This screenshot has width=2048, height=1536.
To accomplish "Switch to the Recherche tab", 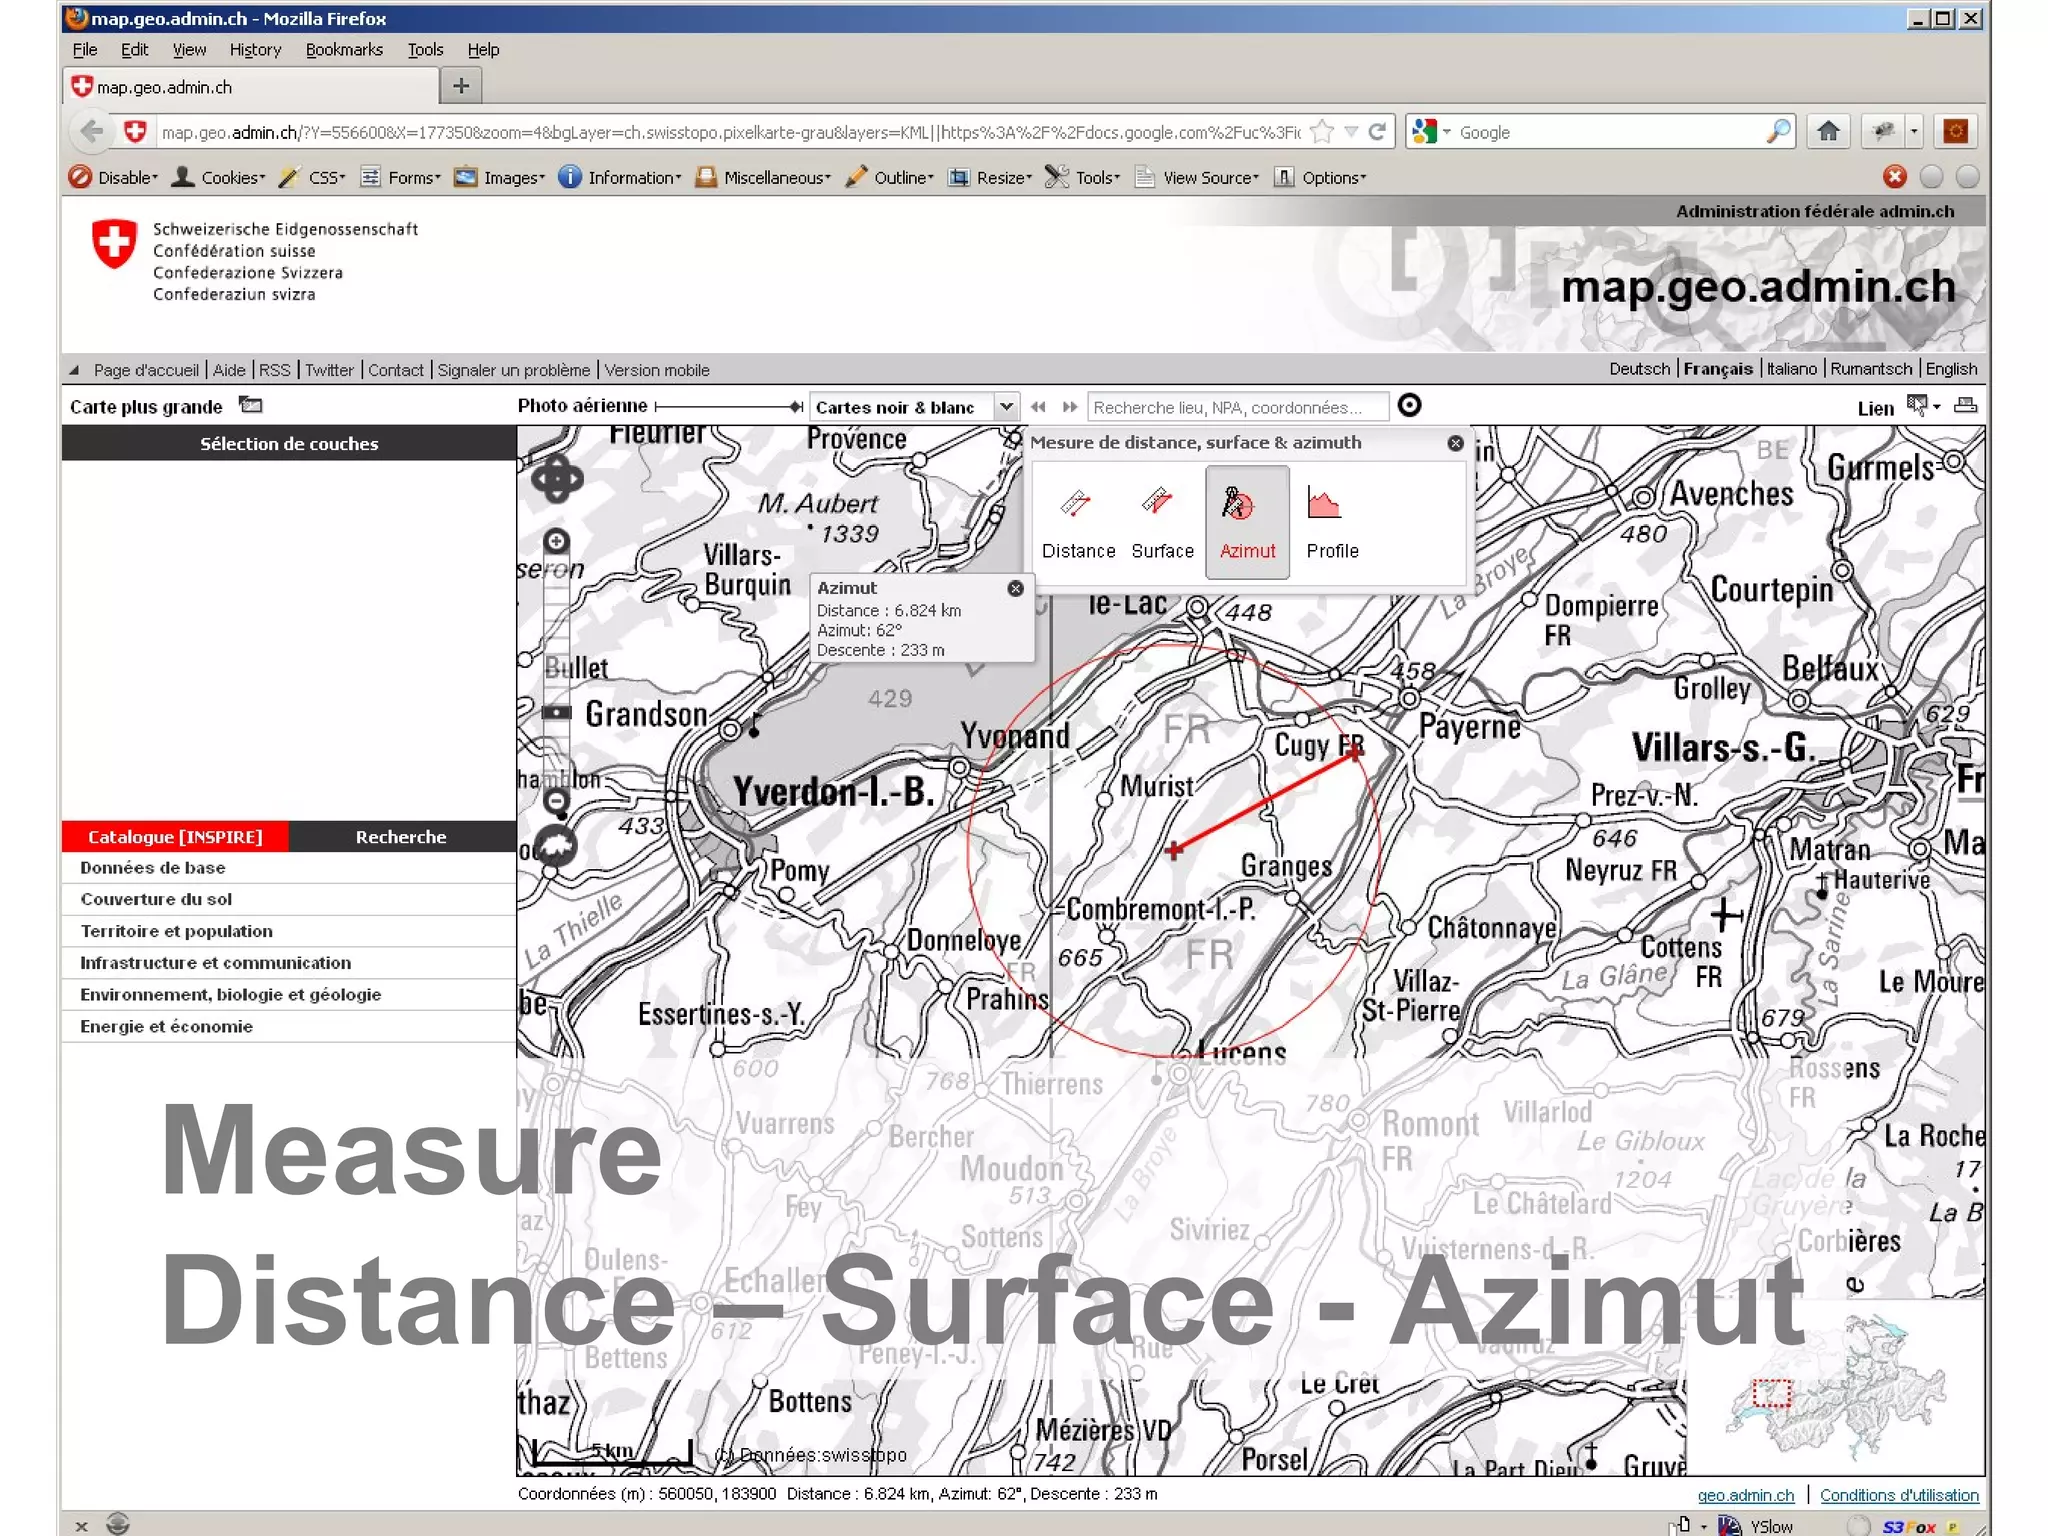I will (401, 837).
